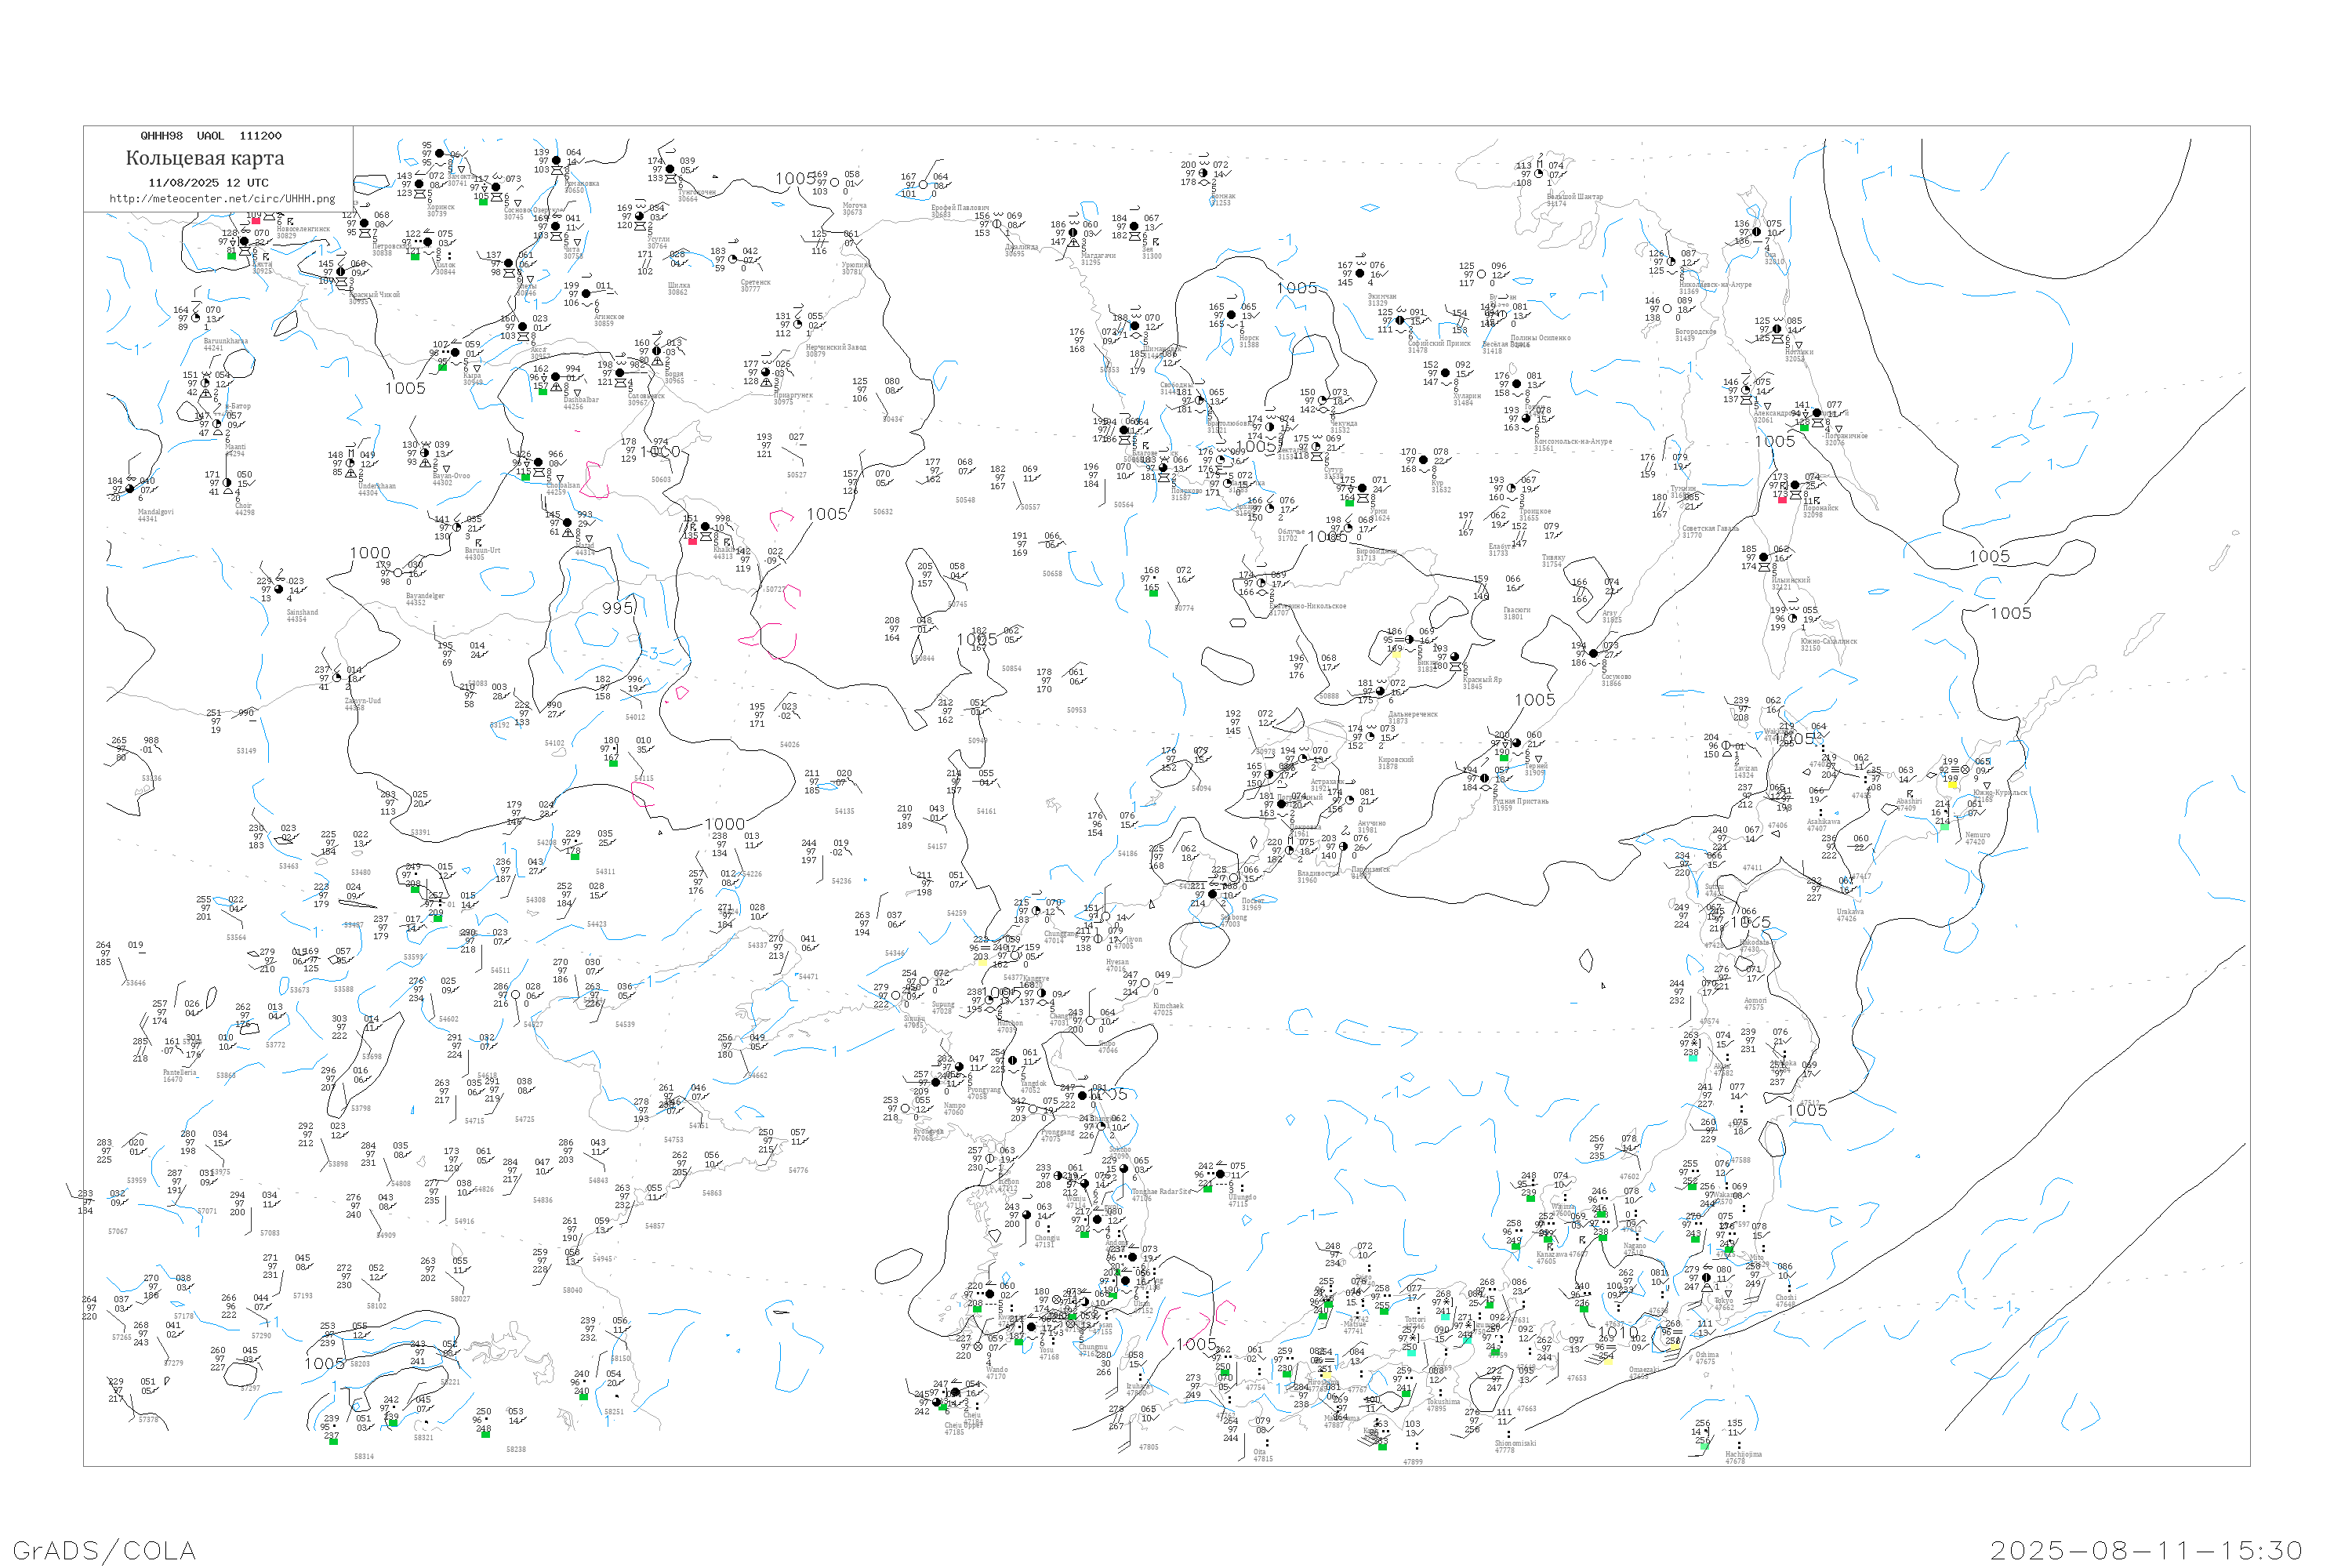
Task: Click the 995 isobar label
Action: 617,608
